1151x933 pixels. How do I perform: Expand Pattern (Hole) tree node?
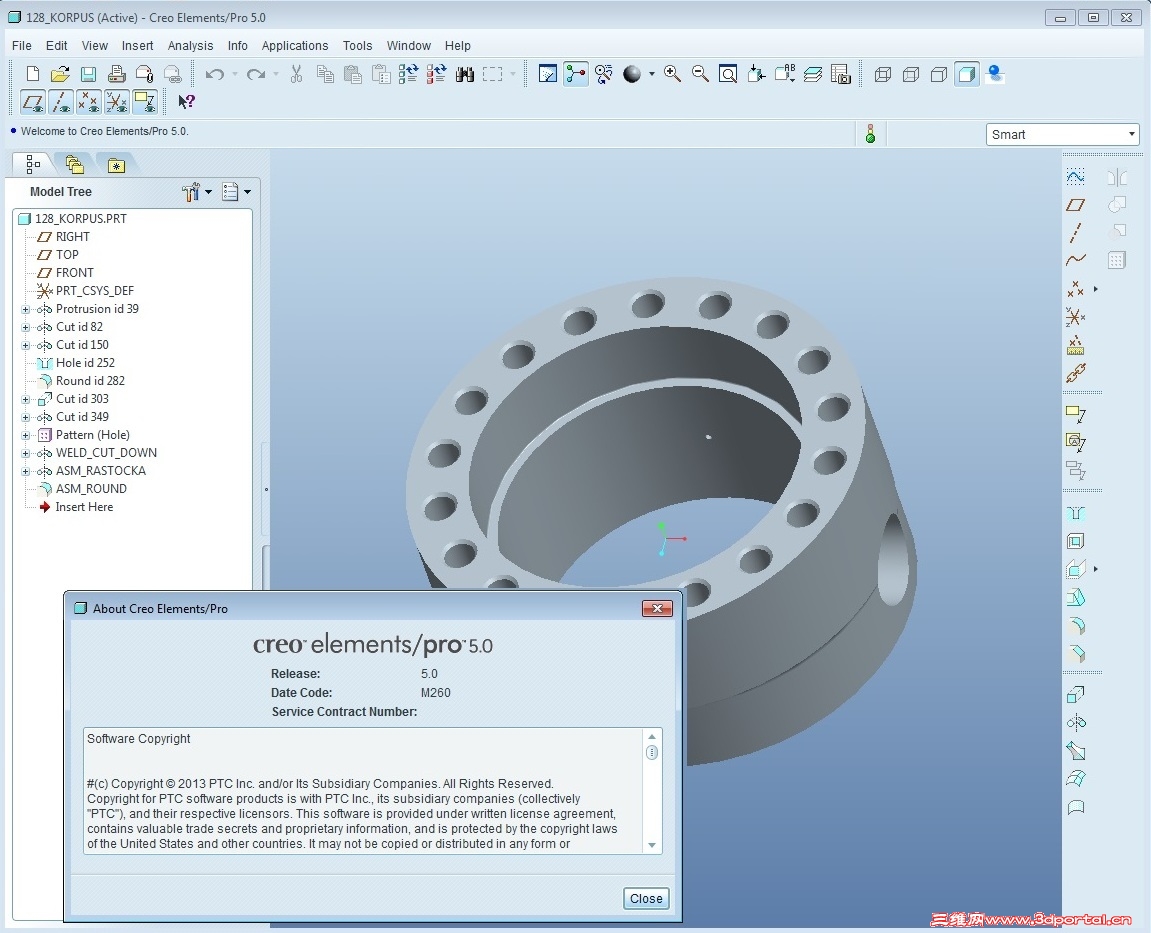click(x=26, y=435)
